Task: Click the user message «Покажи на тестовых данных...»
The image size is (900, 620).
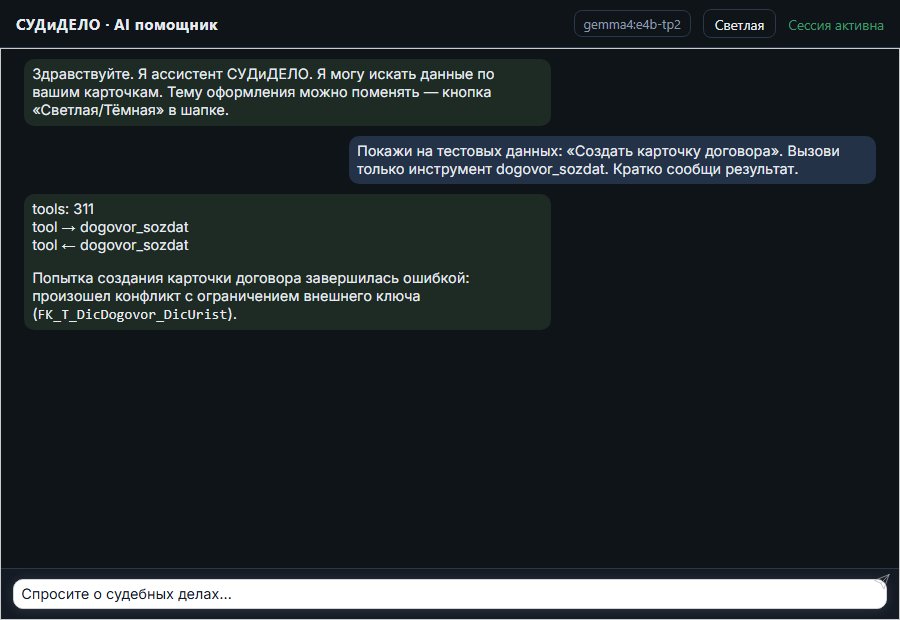Action: tap(612, 160)
